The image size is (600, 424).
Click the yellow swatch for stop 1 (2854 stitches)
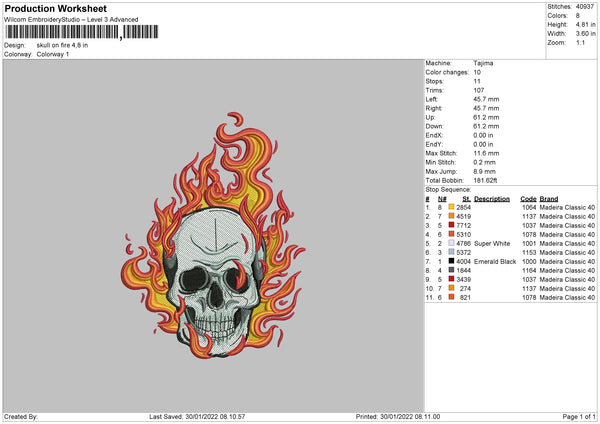(x=451, y=207)
